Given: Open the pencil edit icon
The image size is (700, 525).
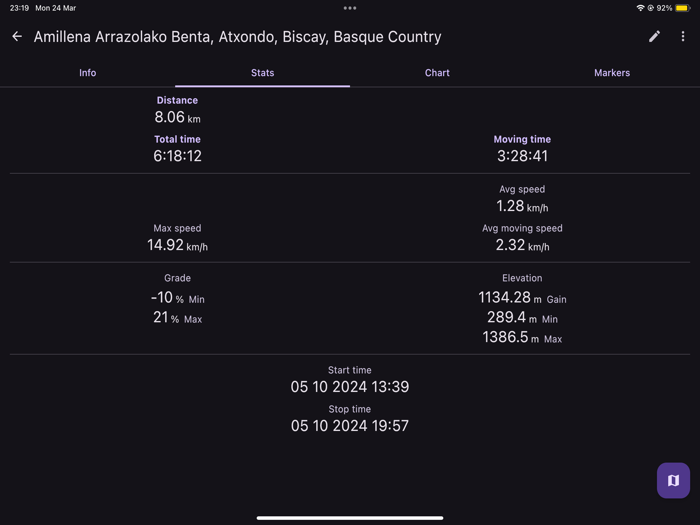Looking at the screenshot, I should (x=654, y=37).
